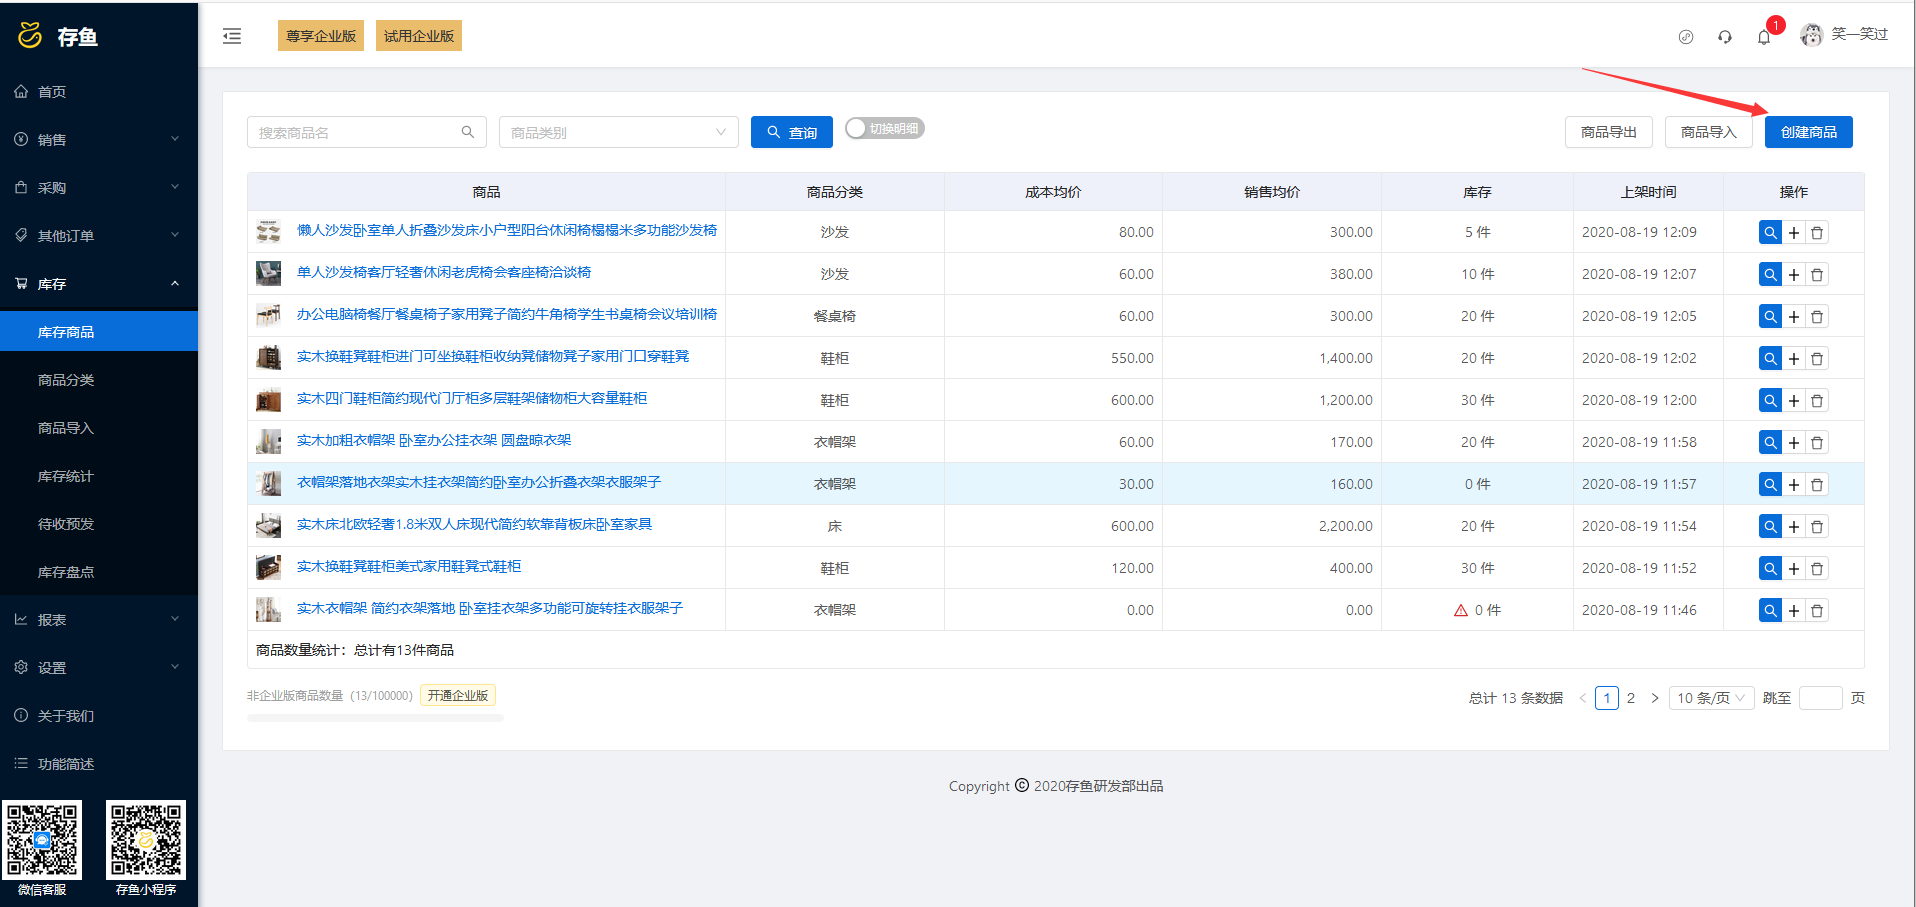The image size is (1916, 907).
Task: Expand the 采购 sidebar menu
Action: [99, 188]
